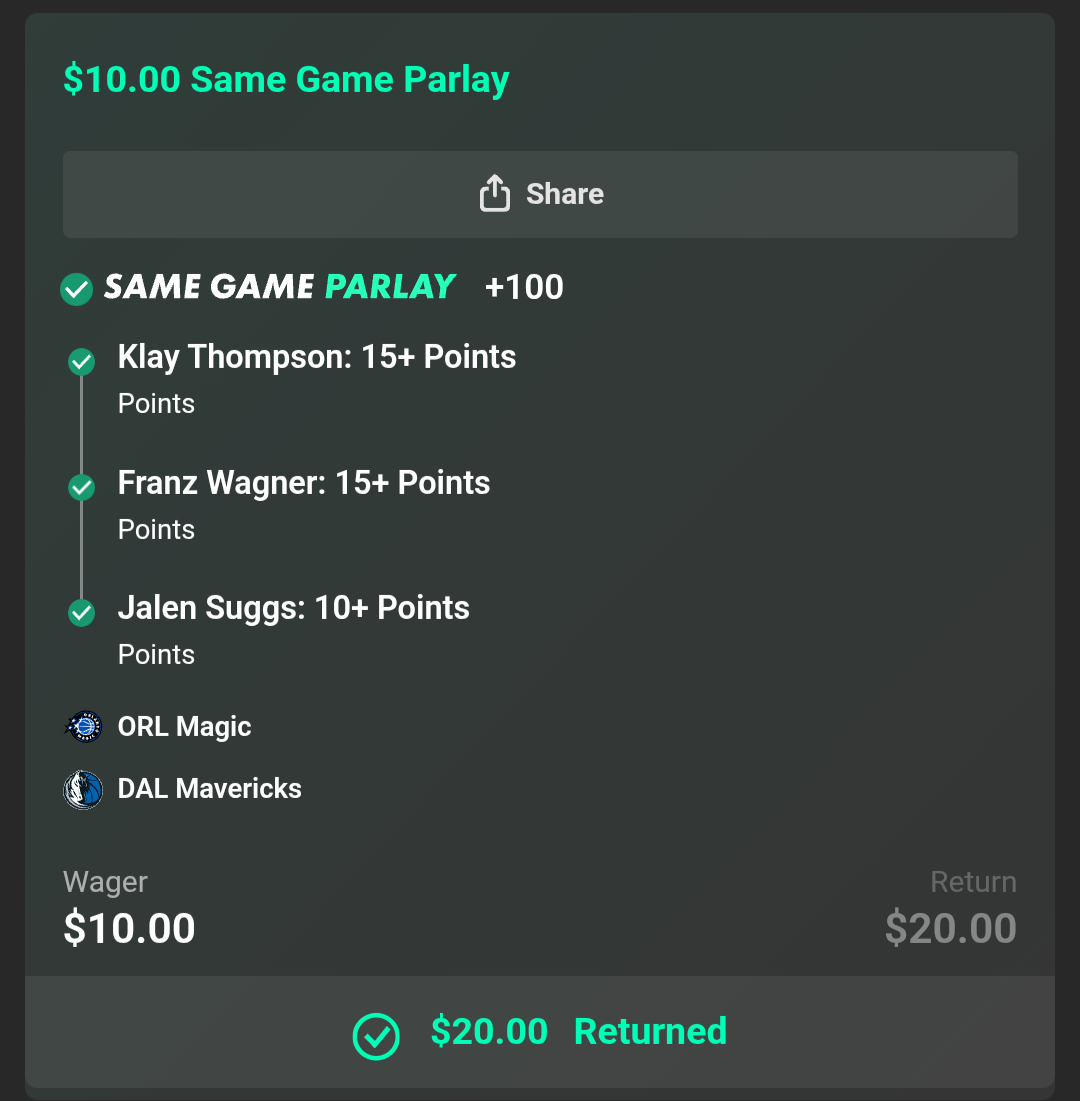Click the $20.00 Returned checkmark circle icon
Viewport: 1080px width, 1101px height.
tap(376, 1035)
